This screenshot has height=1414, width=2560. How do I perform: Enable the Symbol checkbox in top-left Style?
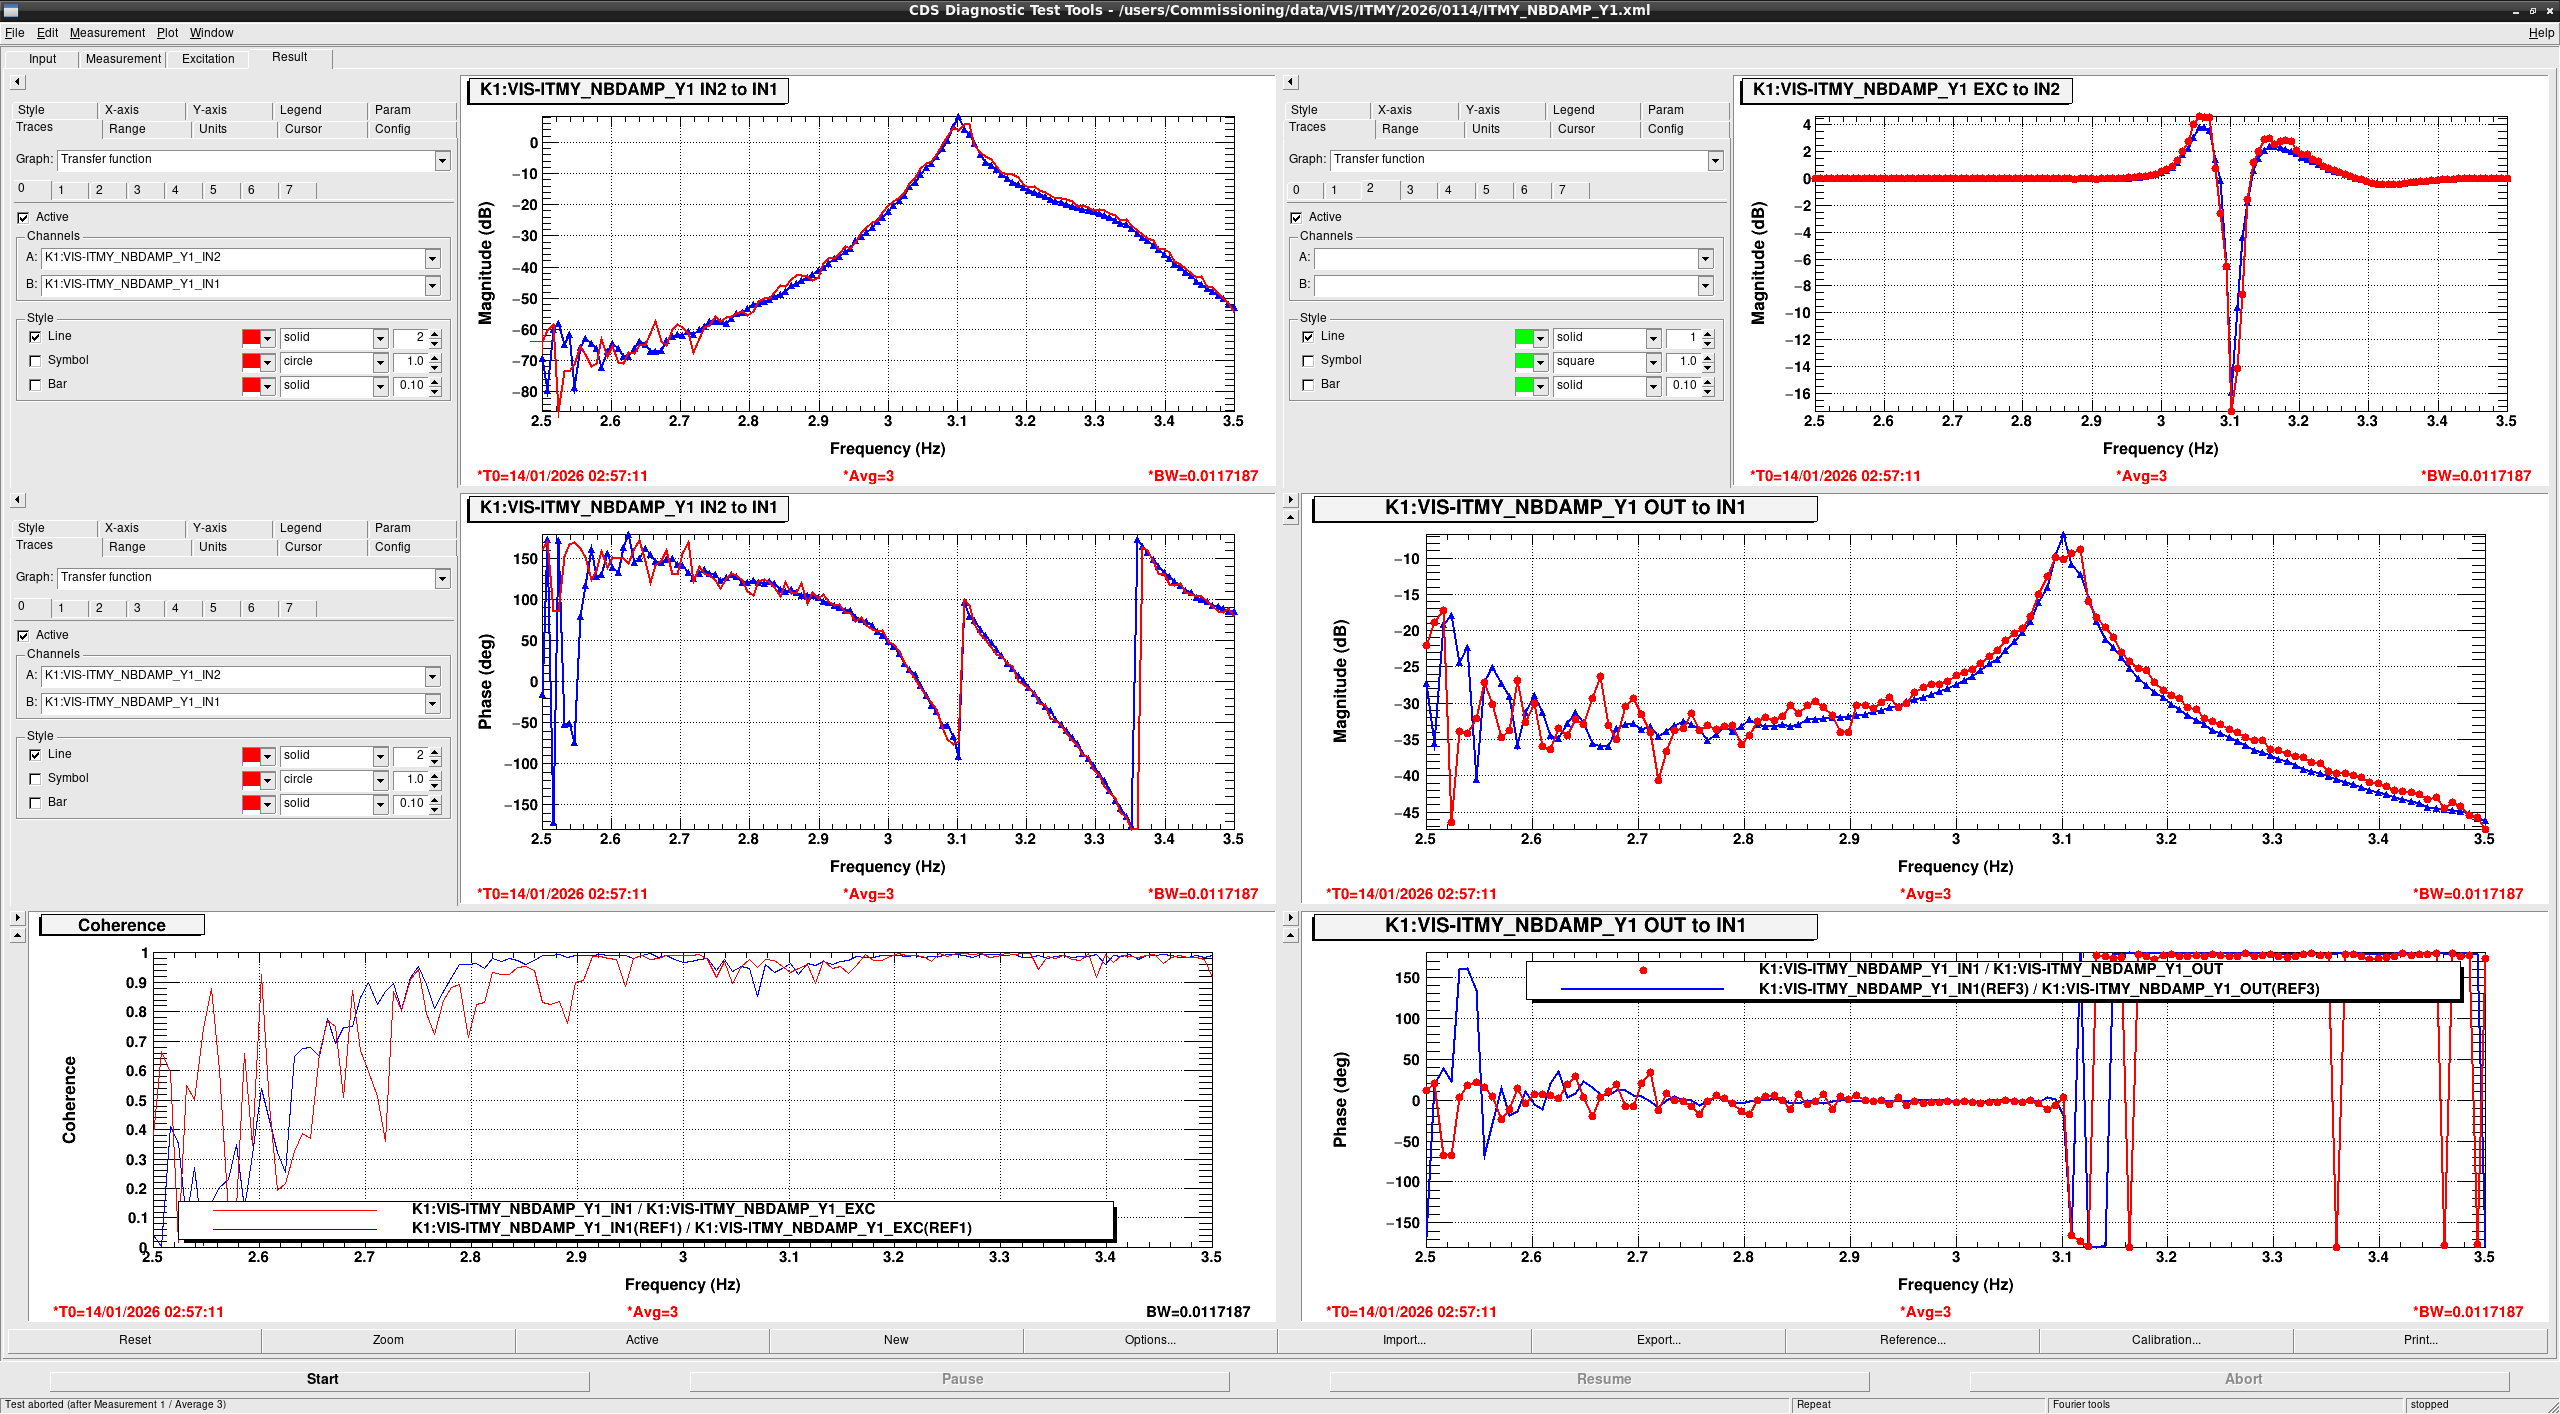tap(35, 361)
